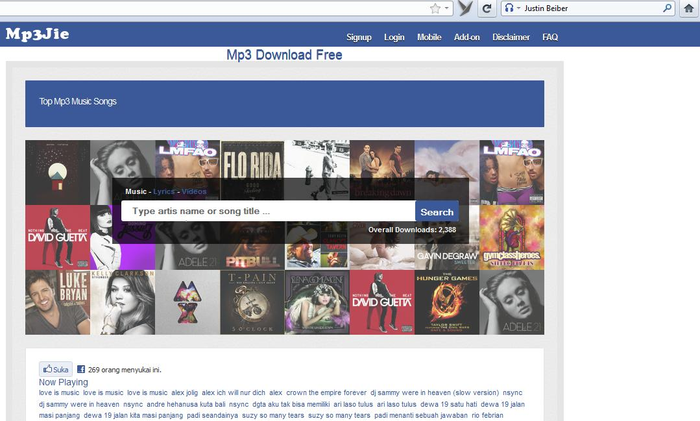This screenshot has width=700, height=421.
Task: Open the Kelly Clarkson album cover
Action: (123, 302)
